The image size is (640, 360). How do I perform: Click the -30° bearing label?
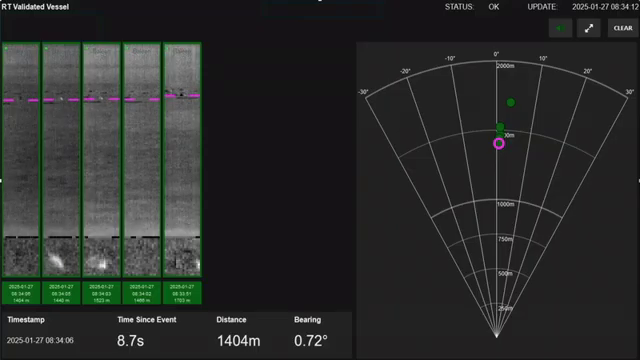pos(363,92)
